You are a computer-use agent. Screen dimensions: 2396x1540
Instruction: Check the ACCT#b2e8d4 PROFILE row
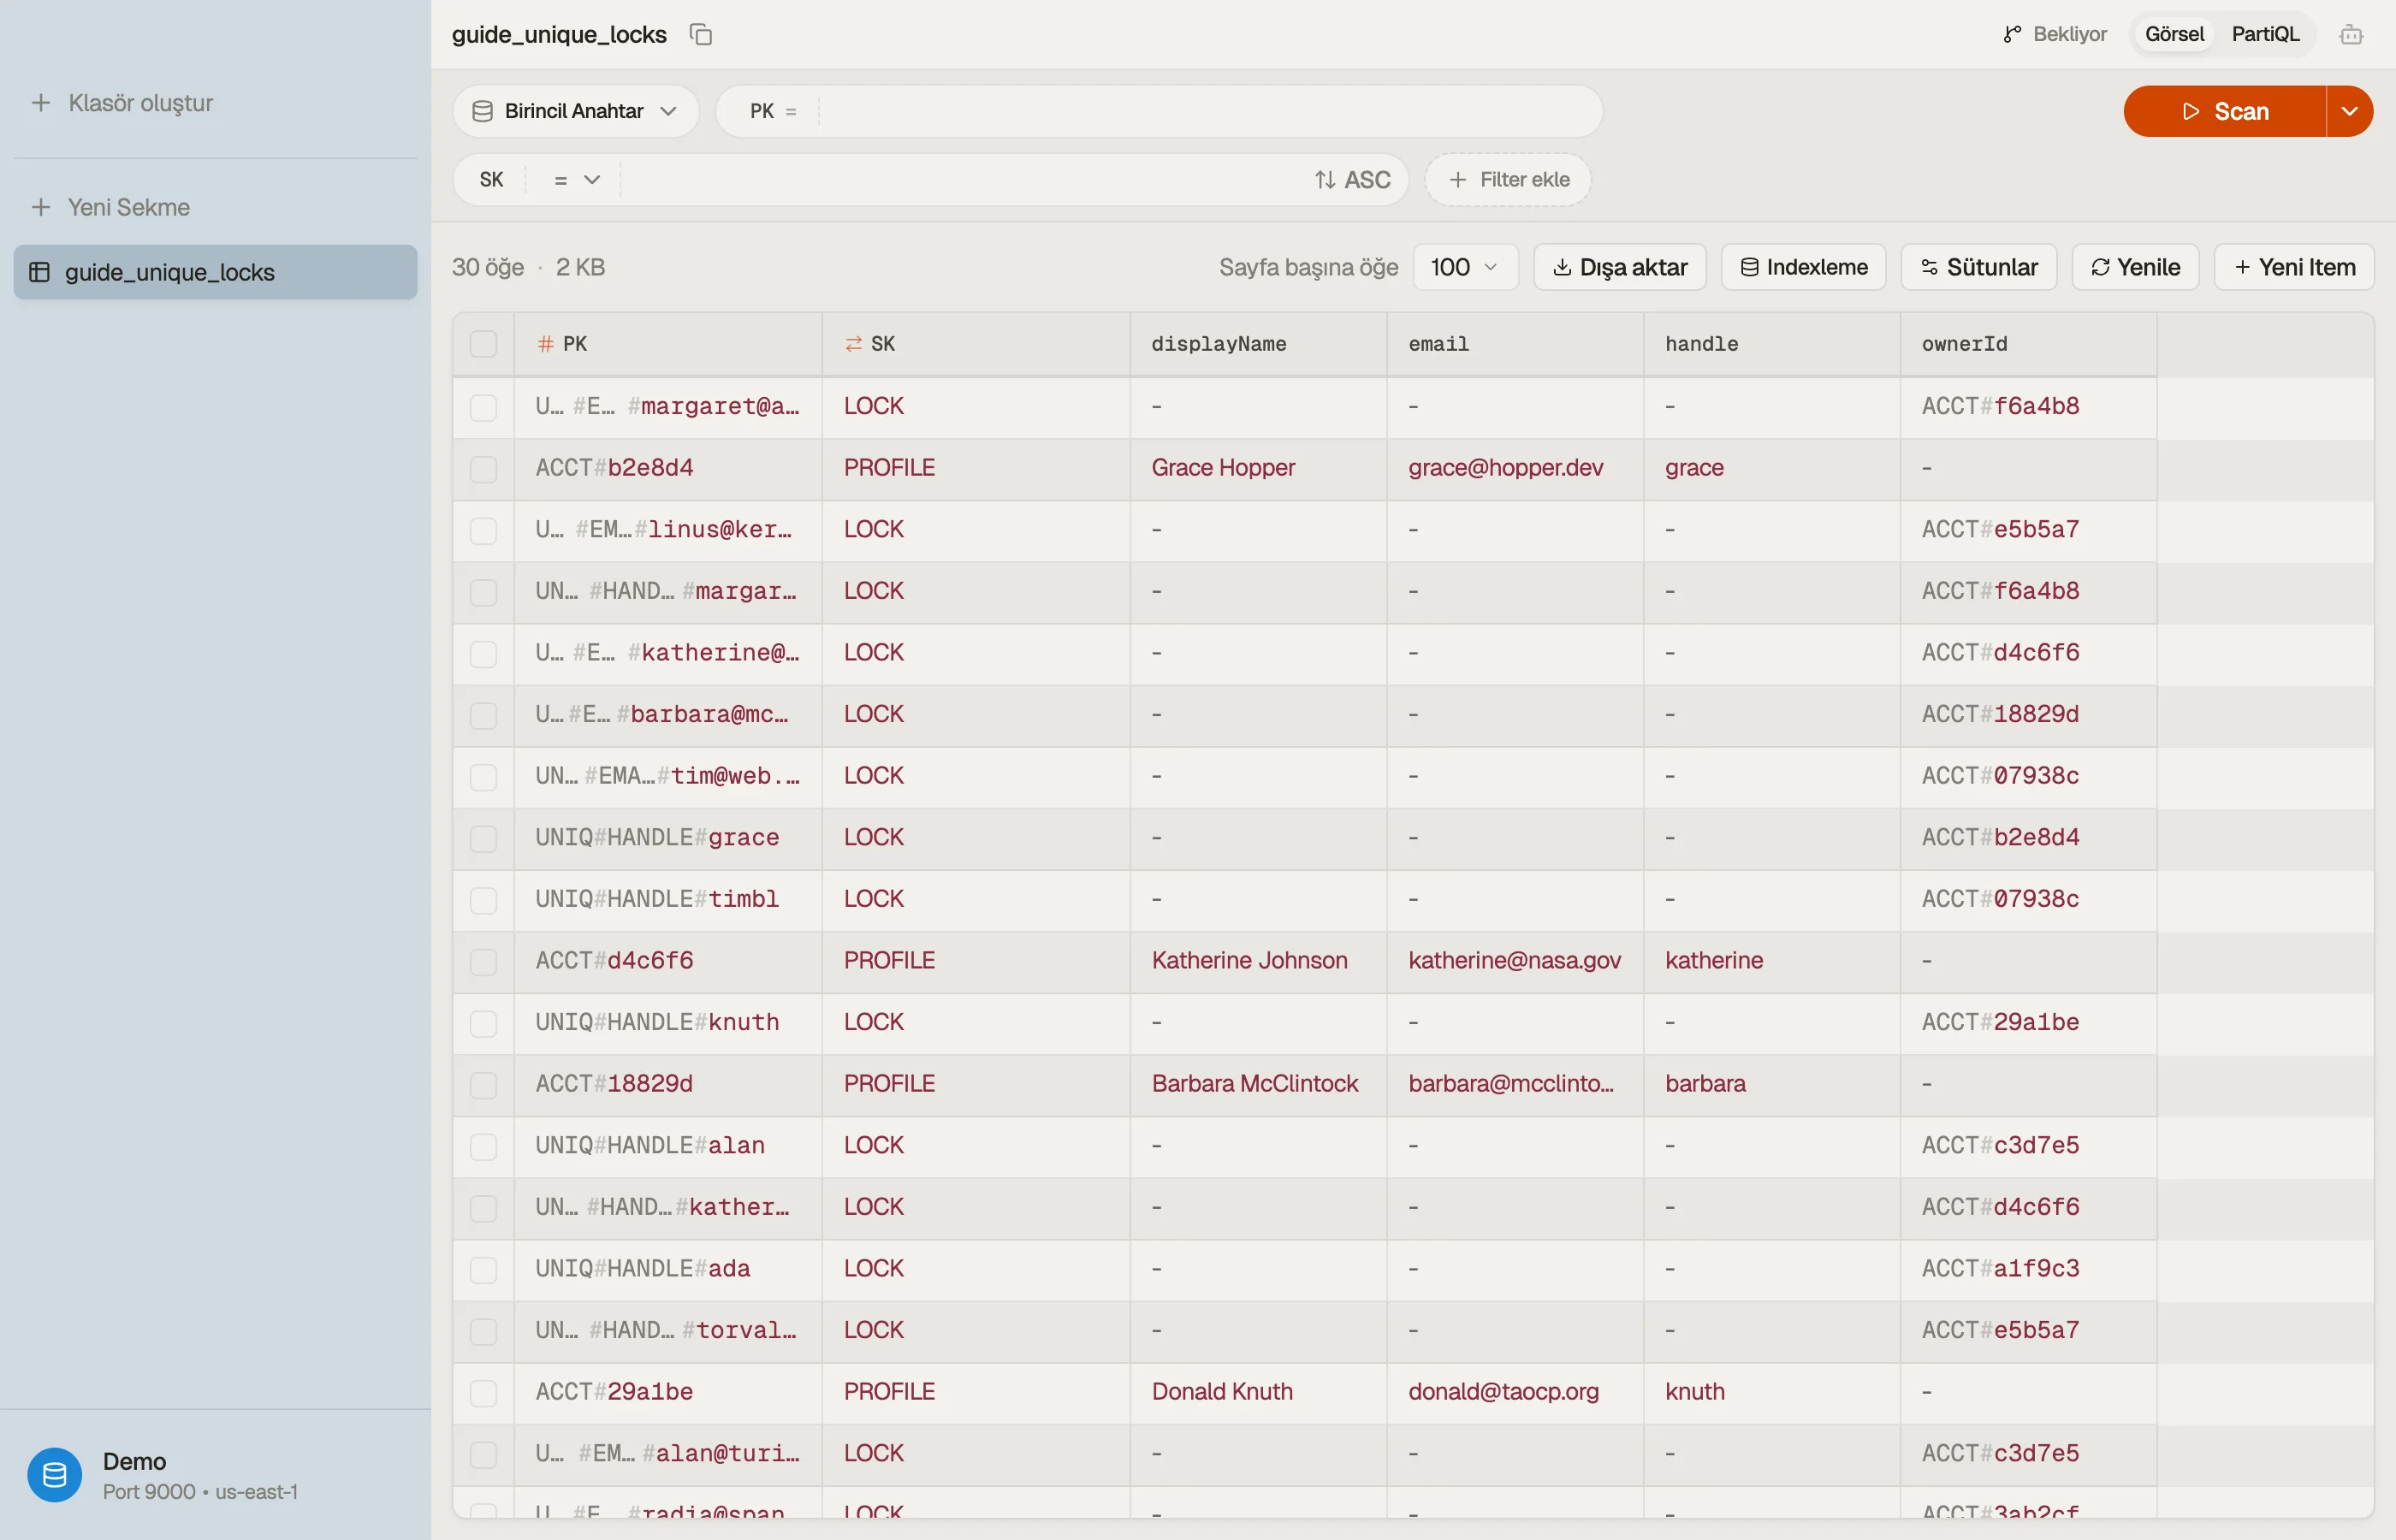point(483,469)
